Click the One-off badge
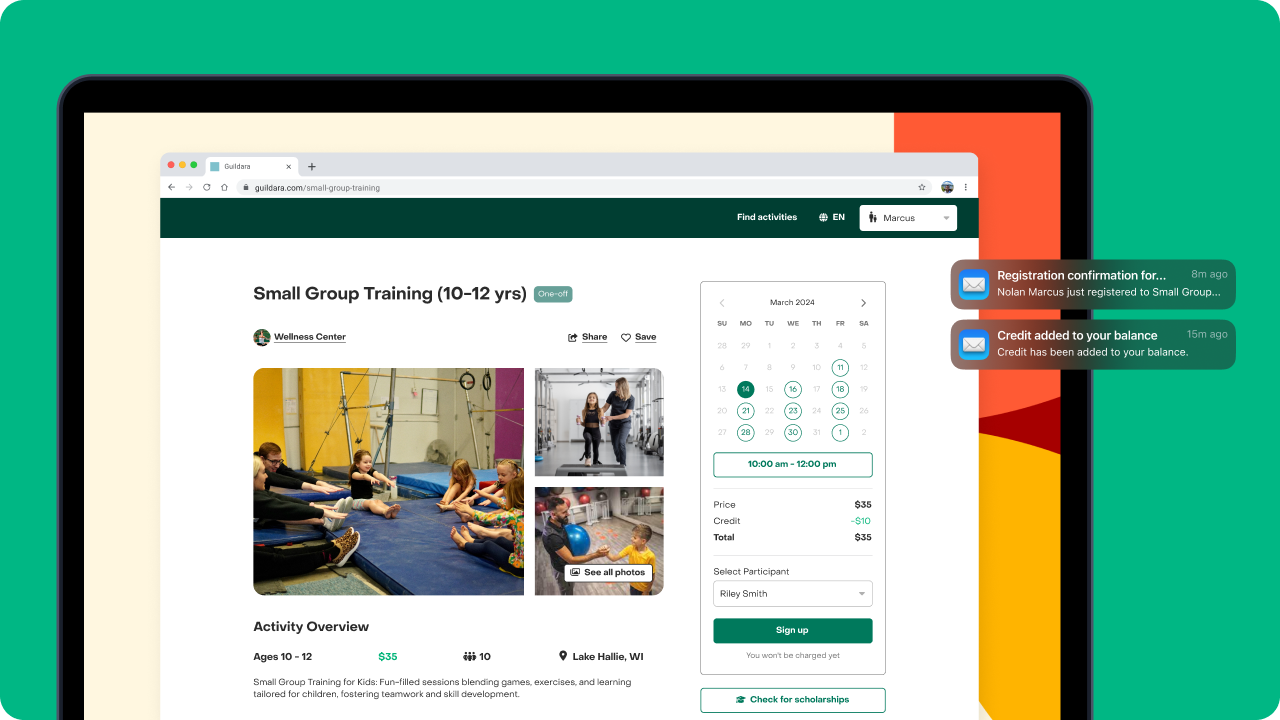Viewport: 1280px width, 720px height. [553, 294]
